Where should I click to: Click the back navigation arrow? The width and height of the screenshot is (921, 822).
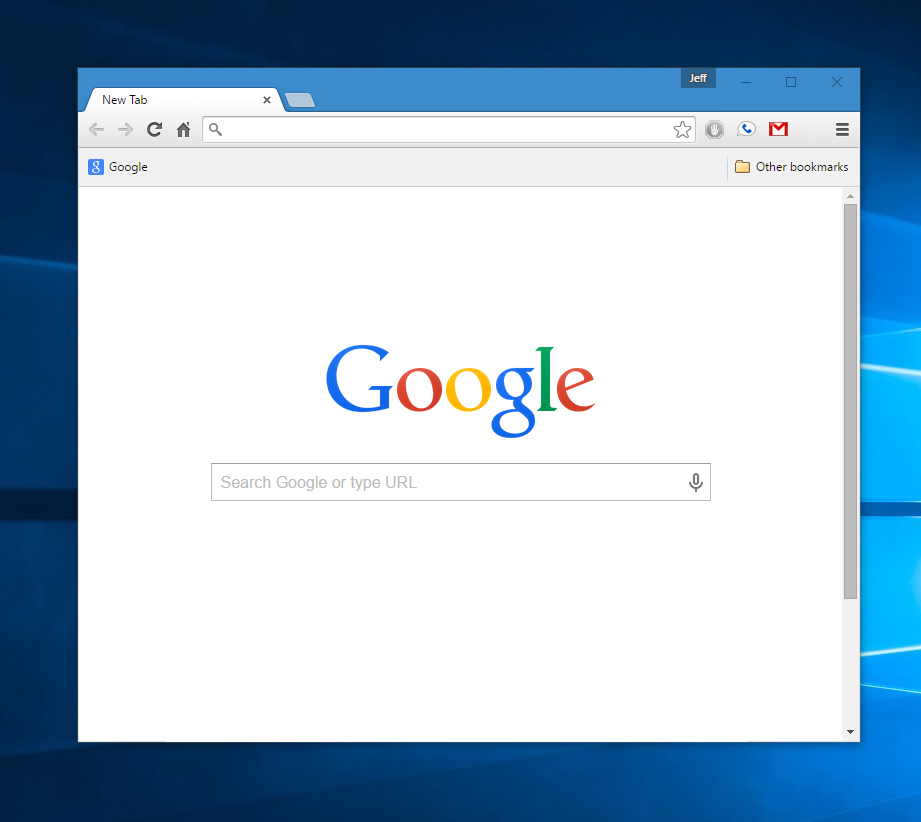(96, 129)
